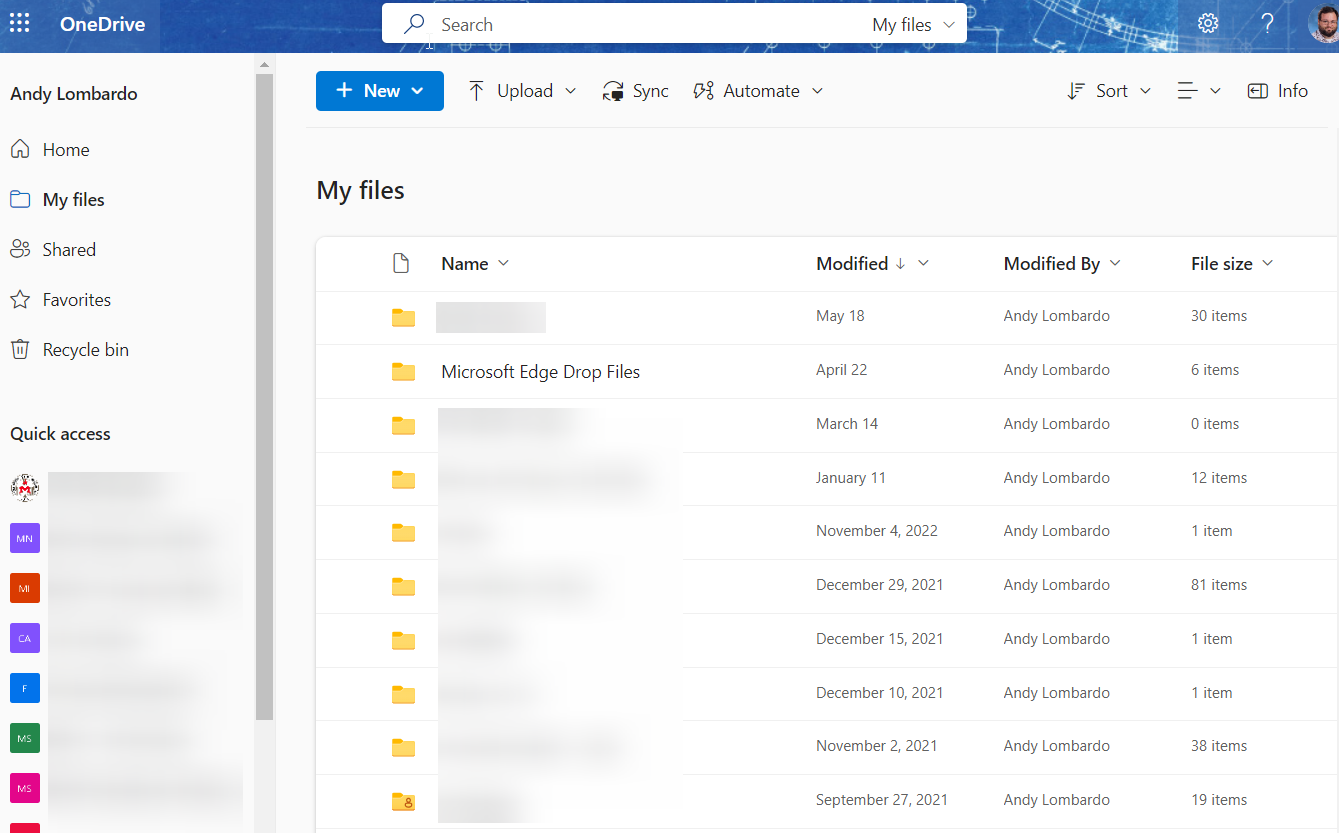Click the folder icon in the November 4, 2022 row
The image size is (1339, 833).
pyautogui.click(x=403, y=533)
